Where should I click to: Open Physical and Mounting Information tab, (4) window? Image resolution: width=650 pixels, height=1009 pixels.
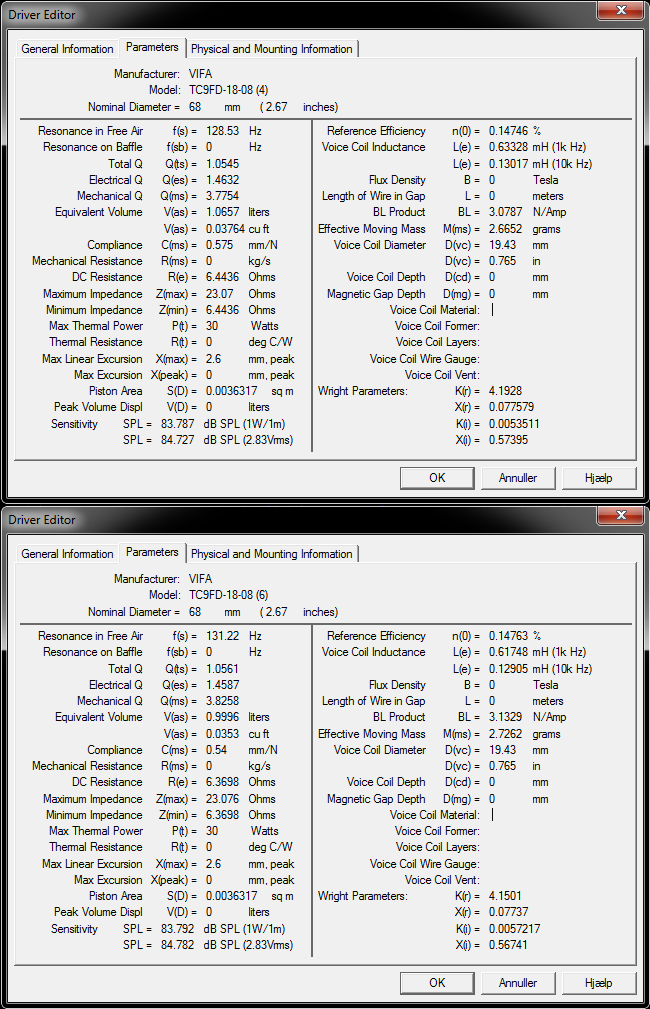pos(272,49)
